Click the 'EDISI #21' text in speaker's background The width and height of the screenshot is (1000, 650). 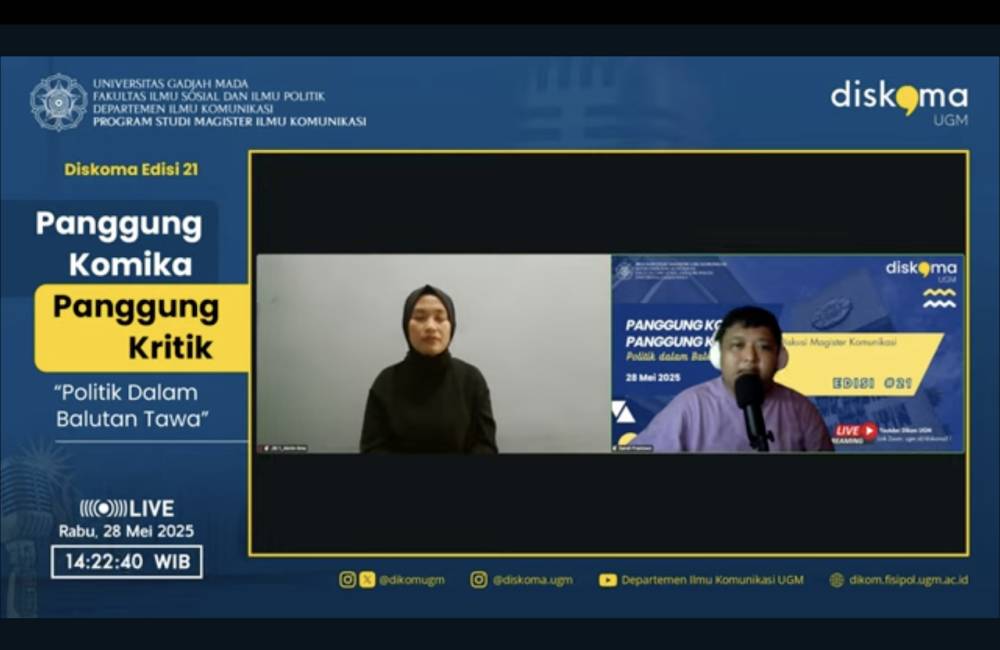pos(872,383)
